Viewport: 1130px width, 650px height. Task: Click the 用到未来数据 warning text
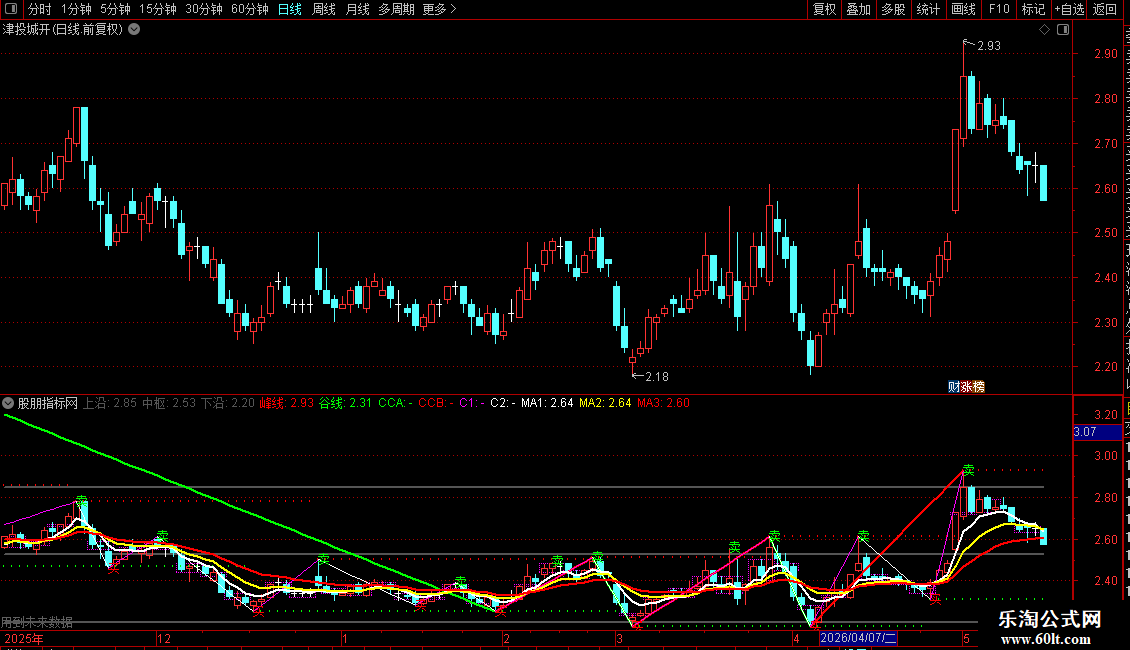[x=37, y=622]
